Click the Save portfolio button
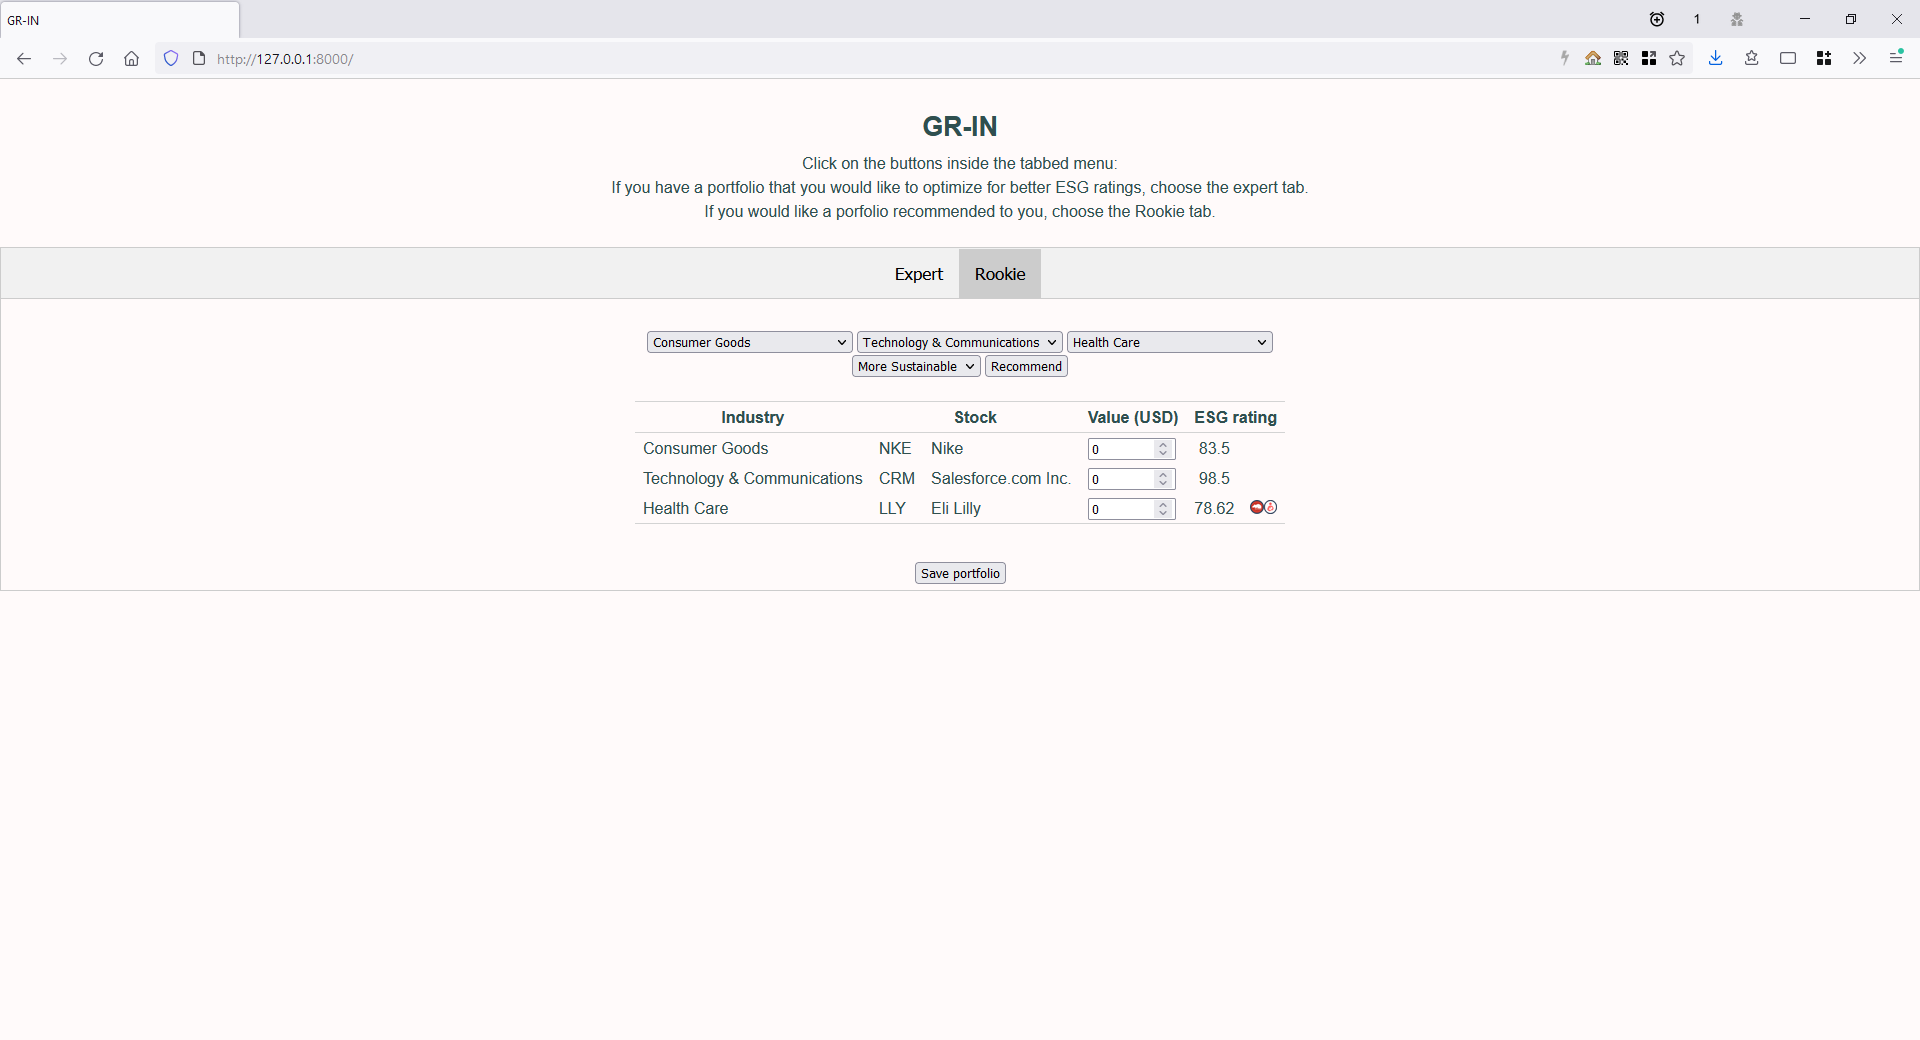Screen dimensions: 1920x1040 [x=960, y=573]
